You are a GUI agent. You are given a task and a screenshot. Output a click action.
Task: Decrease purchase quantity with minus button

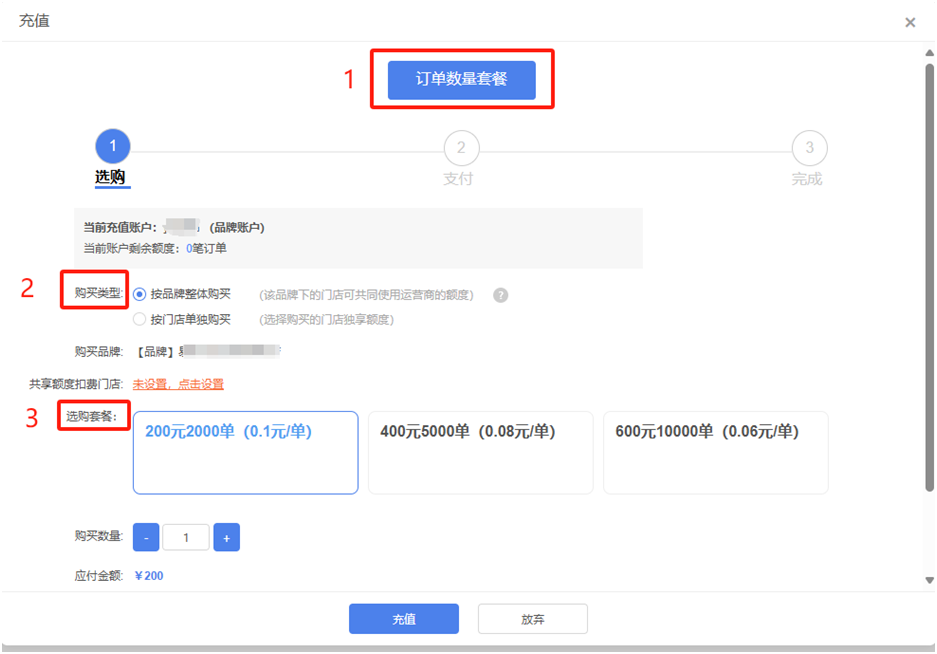[146, 538]
